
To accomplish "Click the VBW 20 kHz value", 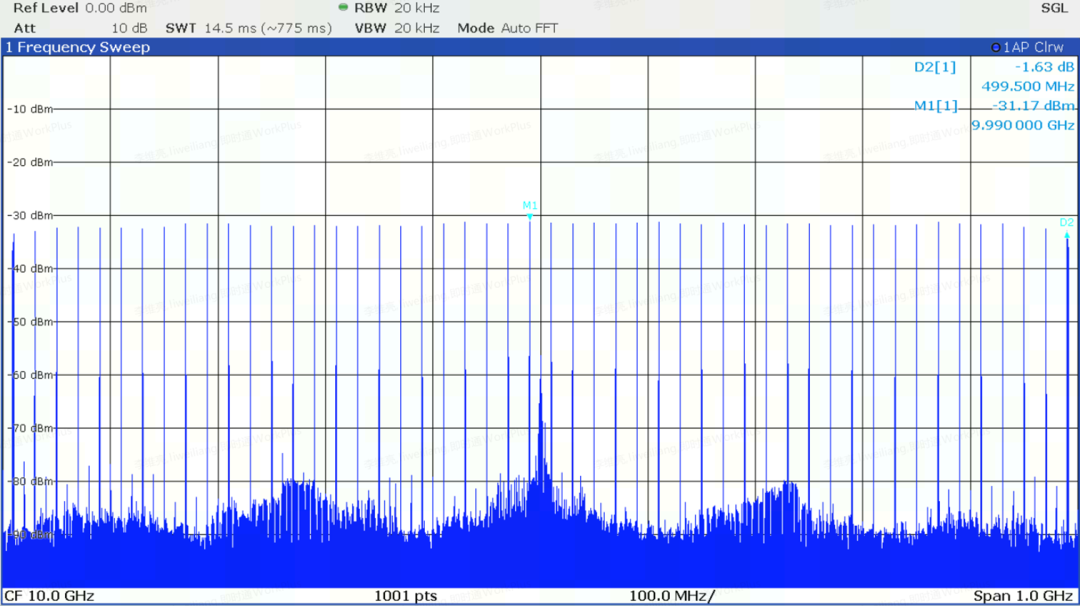I will point(397,28).
